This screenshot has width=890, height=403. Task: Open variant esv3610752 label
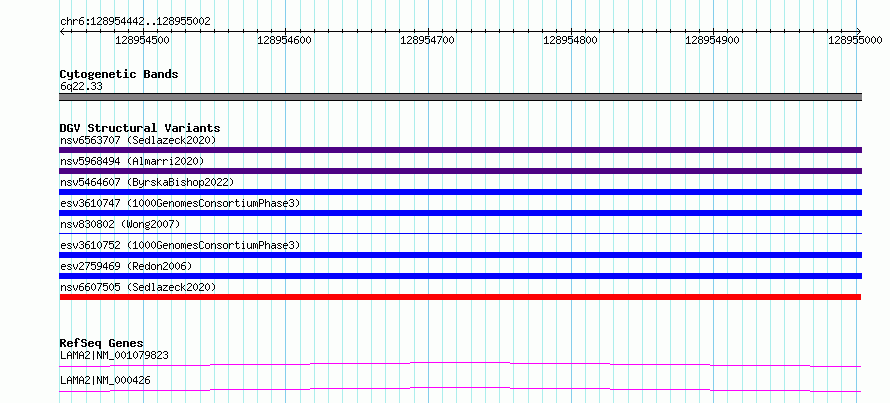point(180,245)
